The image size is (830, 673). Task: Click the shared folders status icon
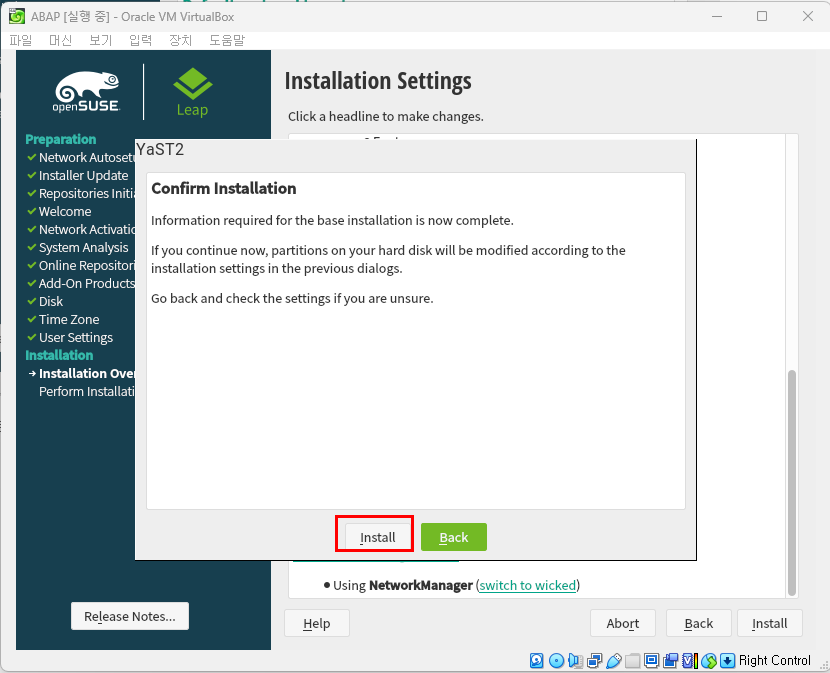pos(633,660)
